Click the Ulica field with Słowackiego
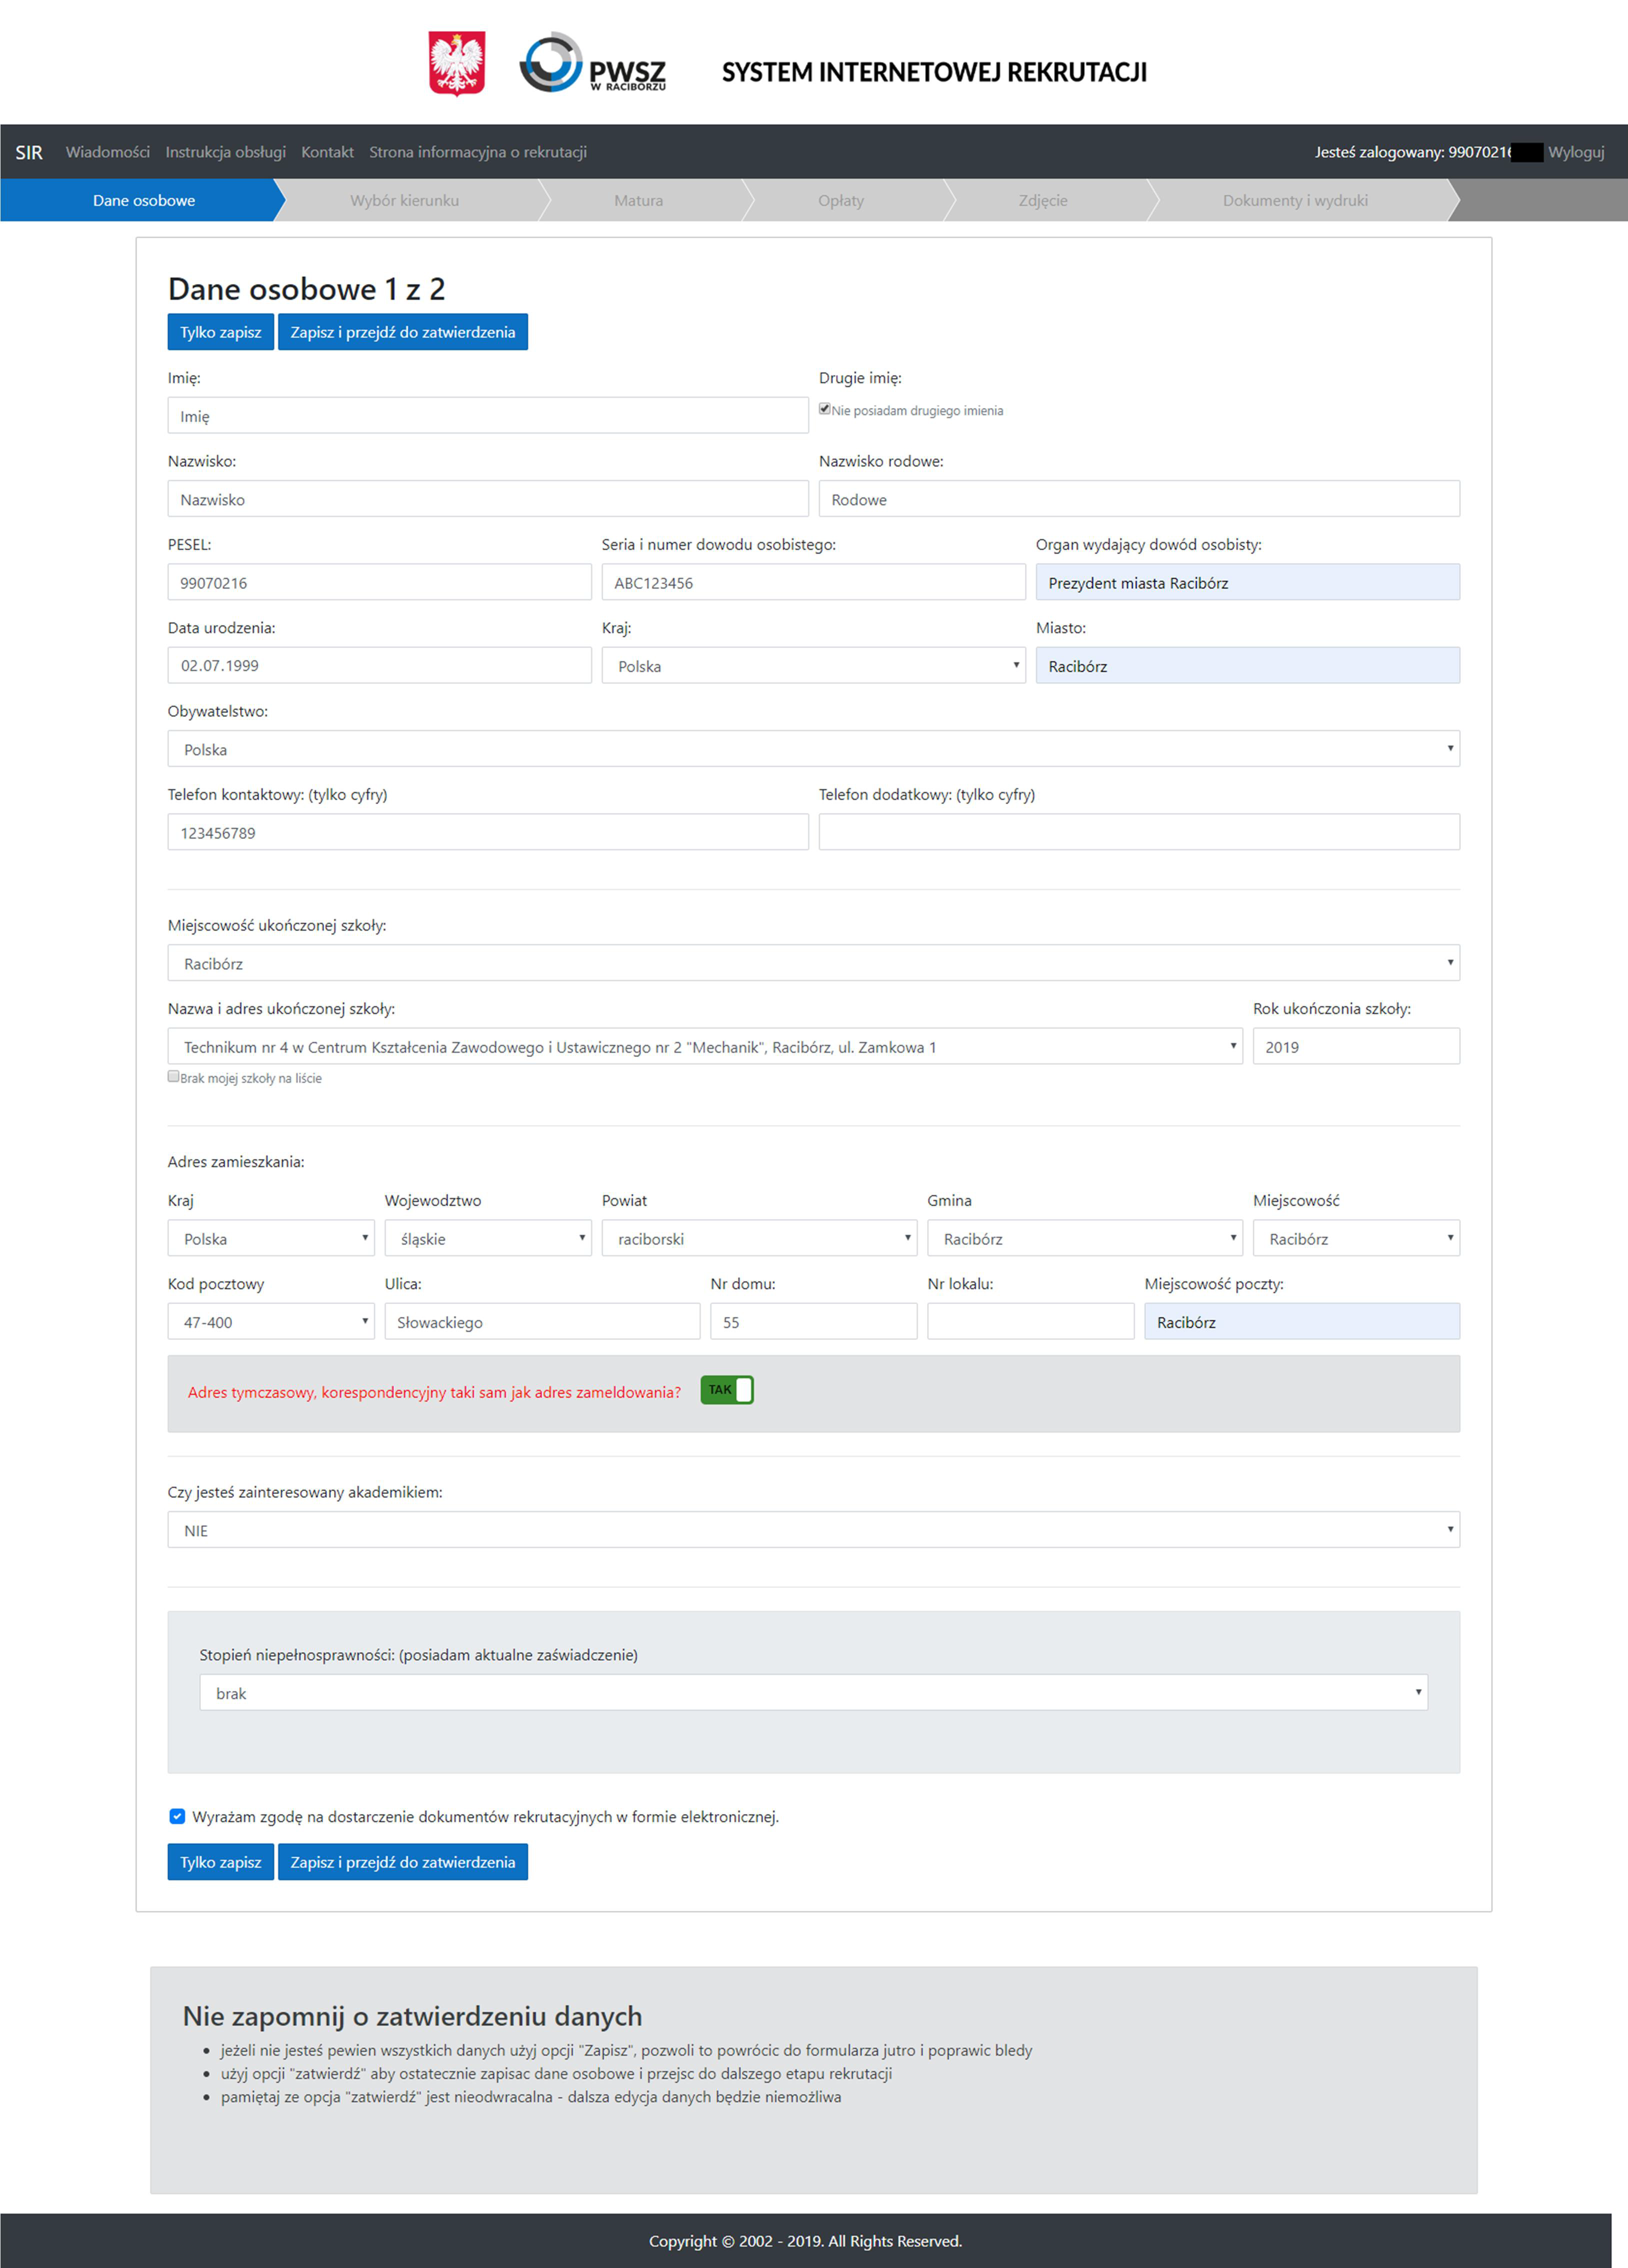Screen dimensions: 1628x2268 point(542,1321)
